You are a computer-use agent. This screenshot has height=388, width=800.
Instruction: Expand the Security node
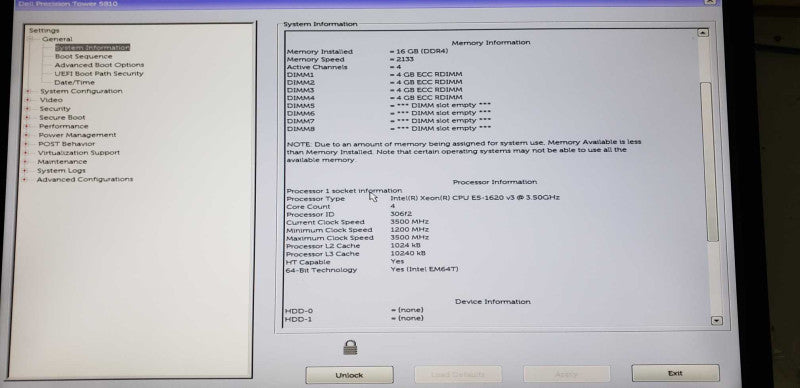coord(28,109)
